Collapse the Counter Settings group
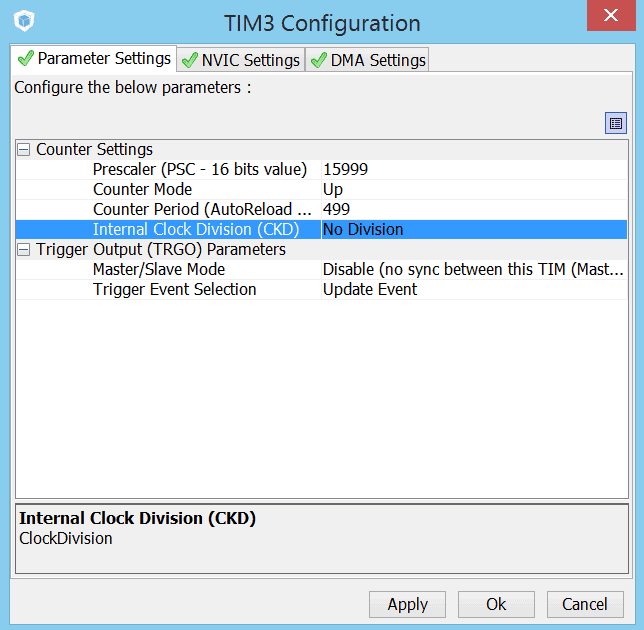Image resolution: width=644 pixels, height=630 pixels. coord(24,150)
